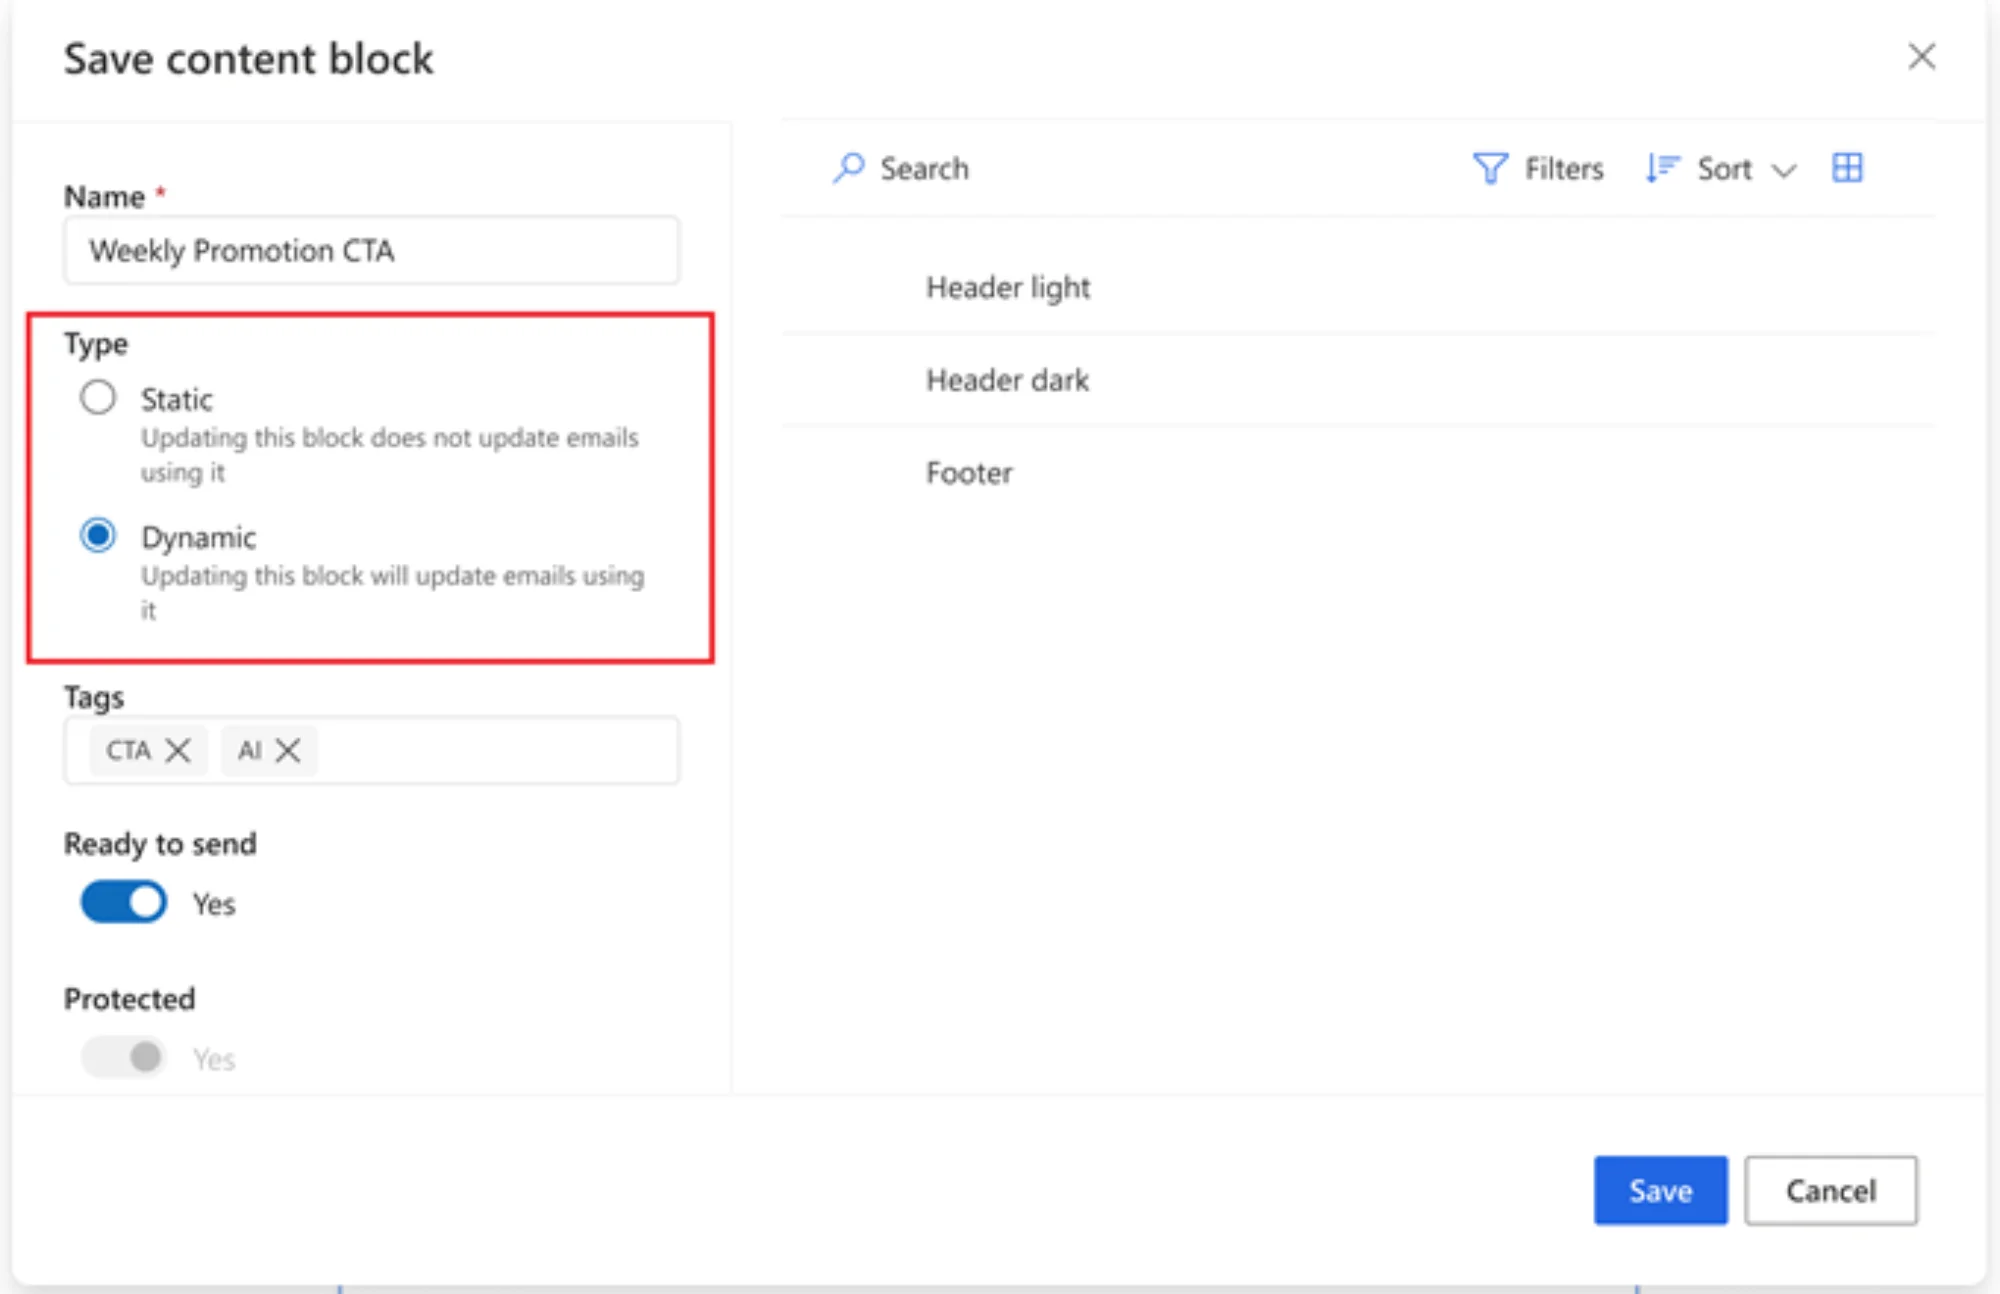
Task: Click the Sort label
Action: coord(1723,168)
